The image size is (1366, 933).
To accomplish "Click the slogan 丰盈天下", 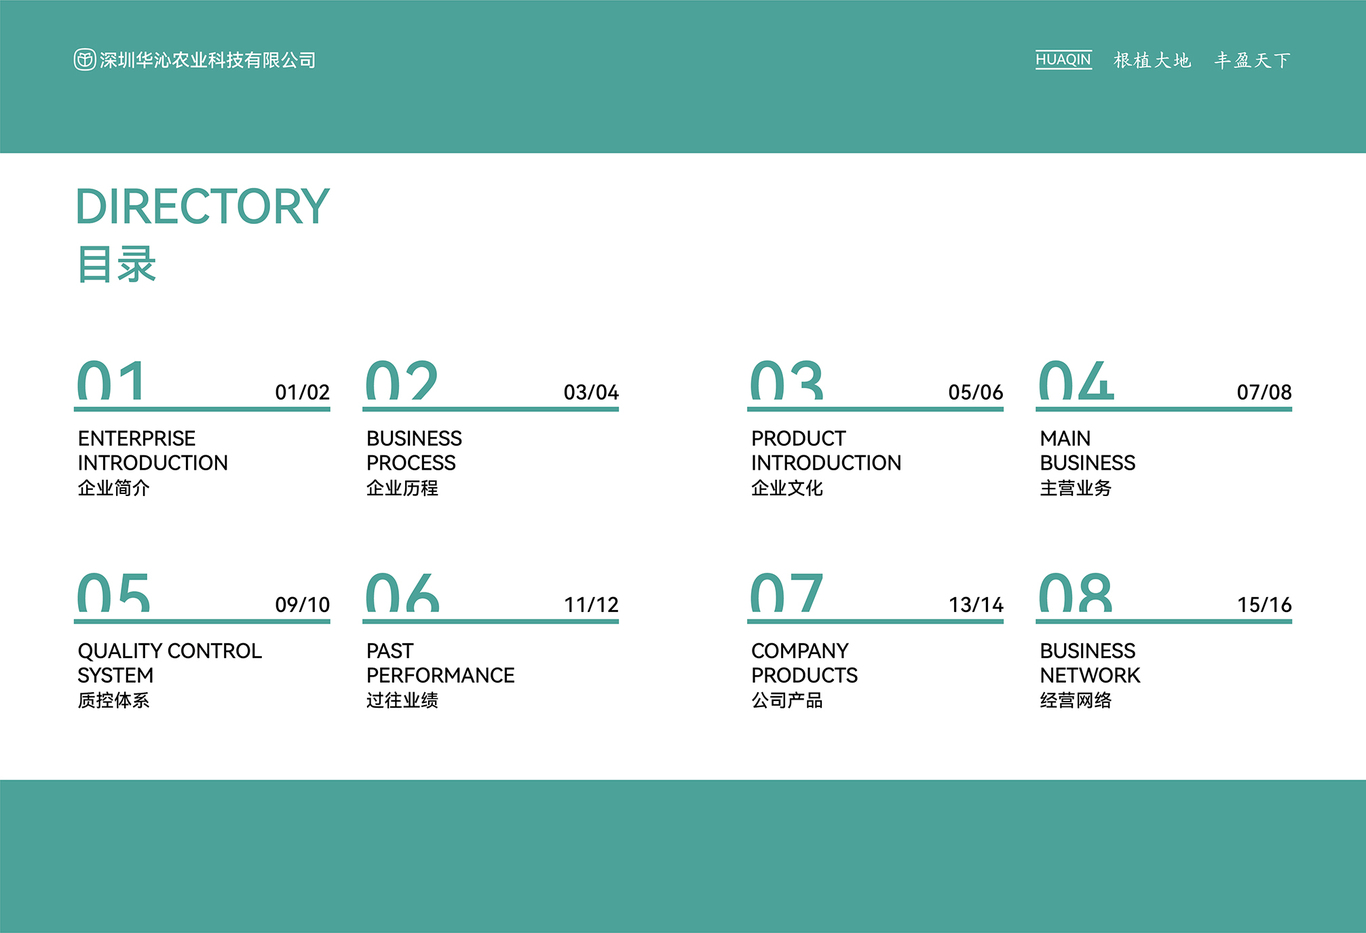I will point(1252,60).
